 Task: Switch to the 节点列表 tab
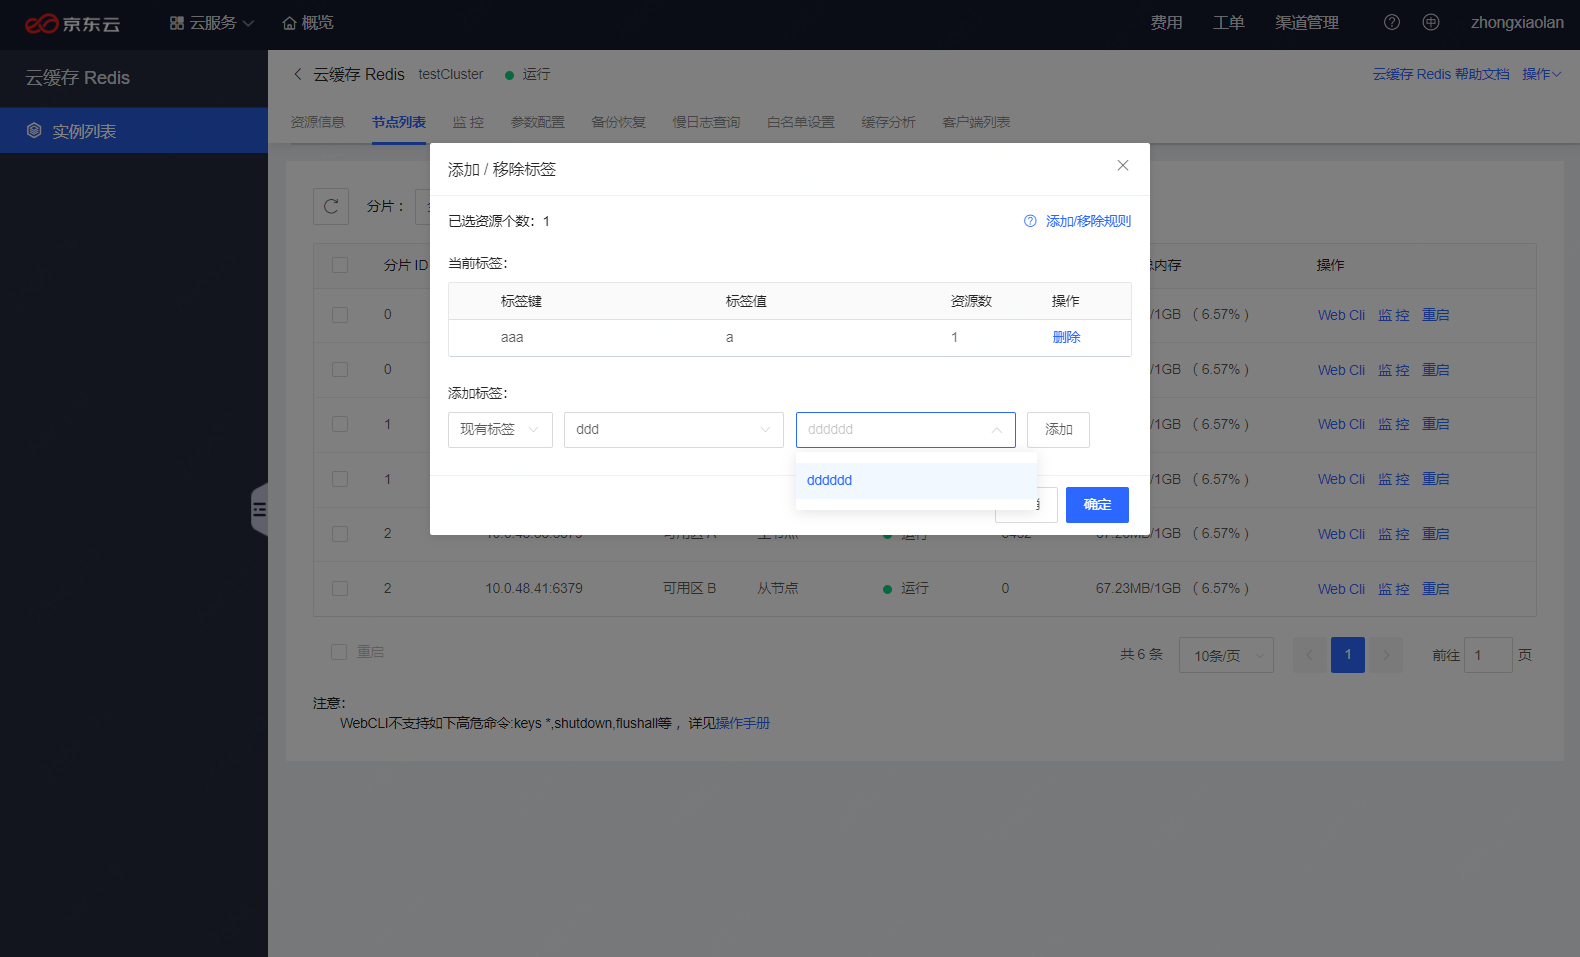(x=399, y=122)
